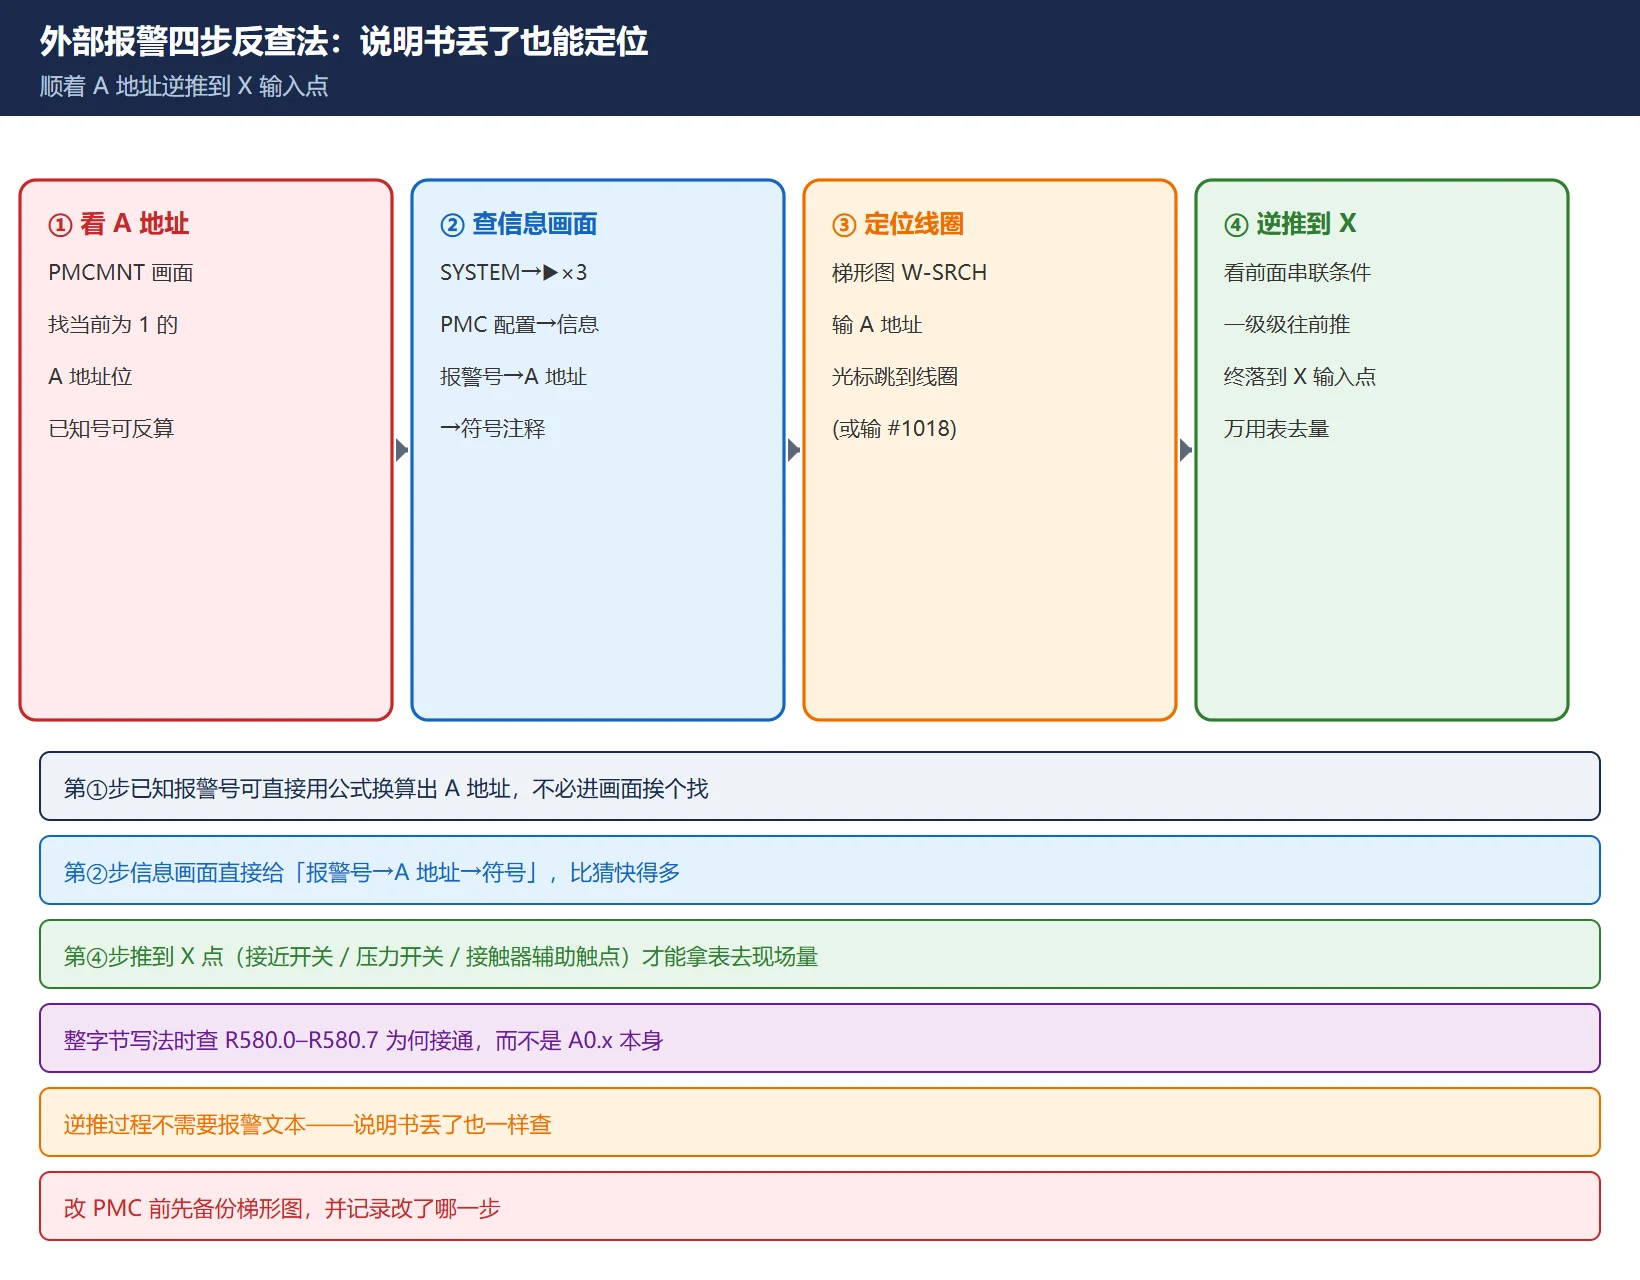Click the line 看前面串联条件

[x=1297, y=272]
